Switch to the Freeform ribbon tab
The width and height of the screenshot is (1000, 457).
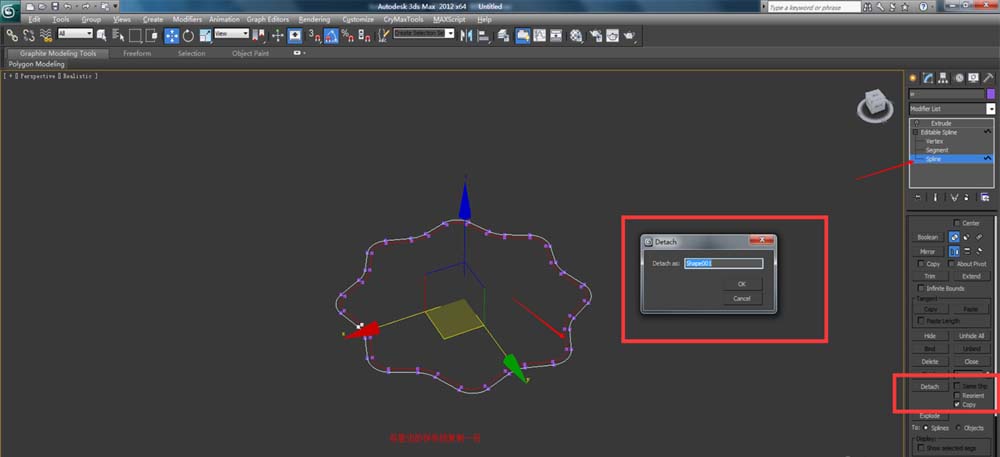(137, 54)
